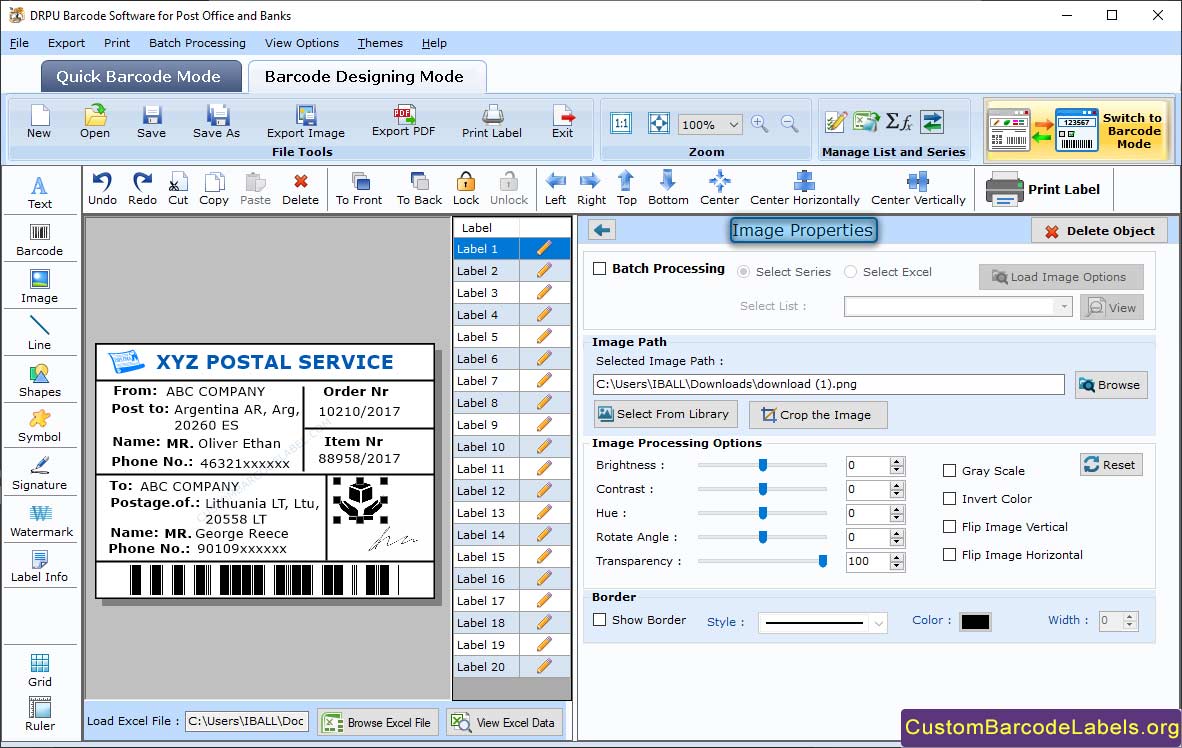Check Flip Image Horizontal

click(x=949, y=554)
